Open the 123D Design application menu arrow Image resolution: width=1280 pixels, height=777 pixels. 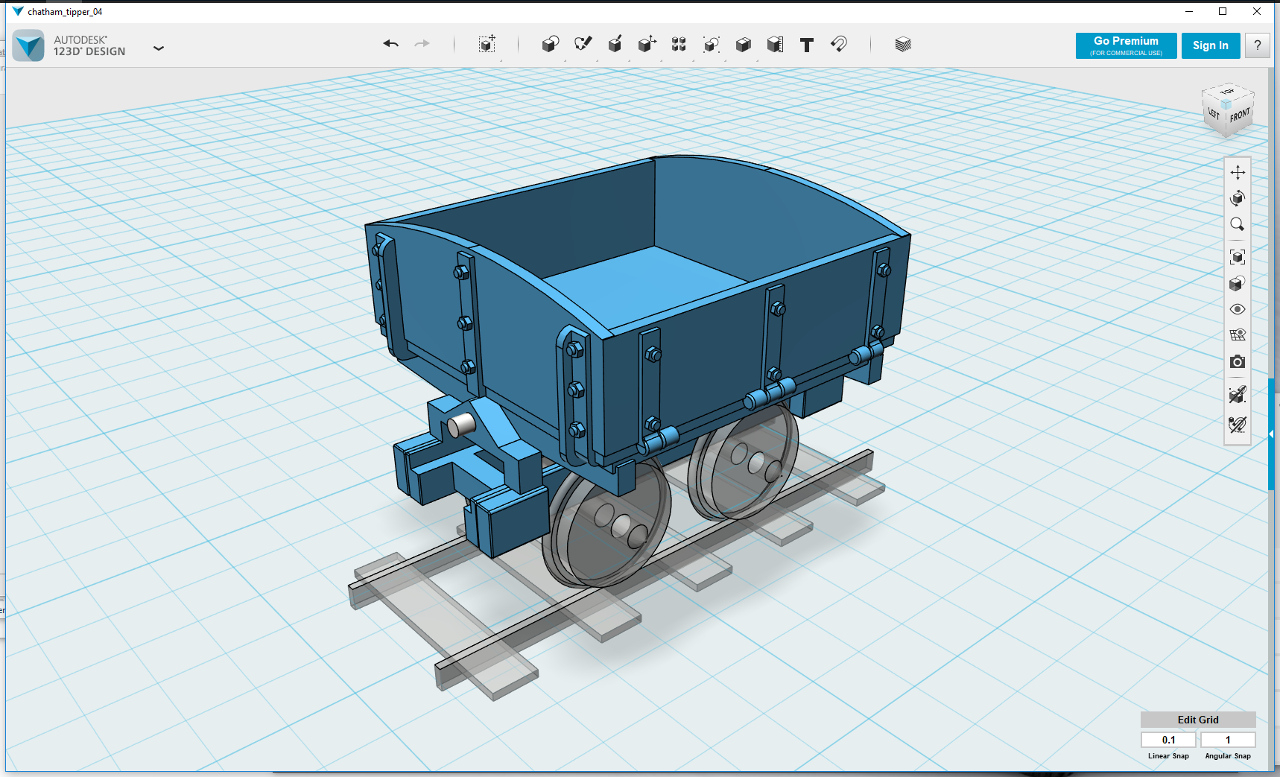(x=158, y=47)
